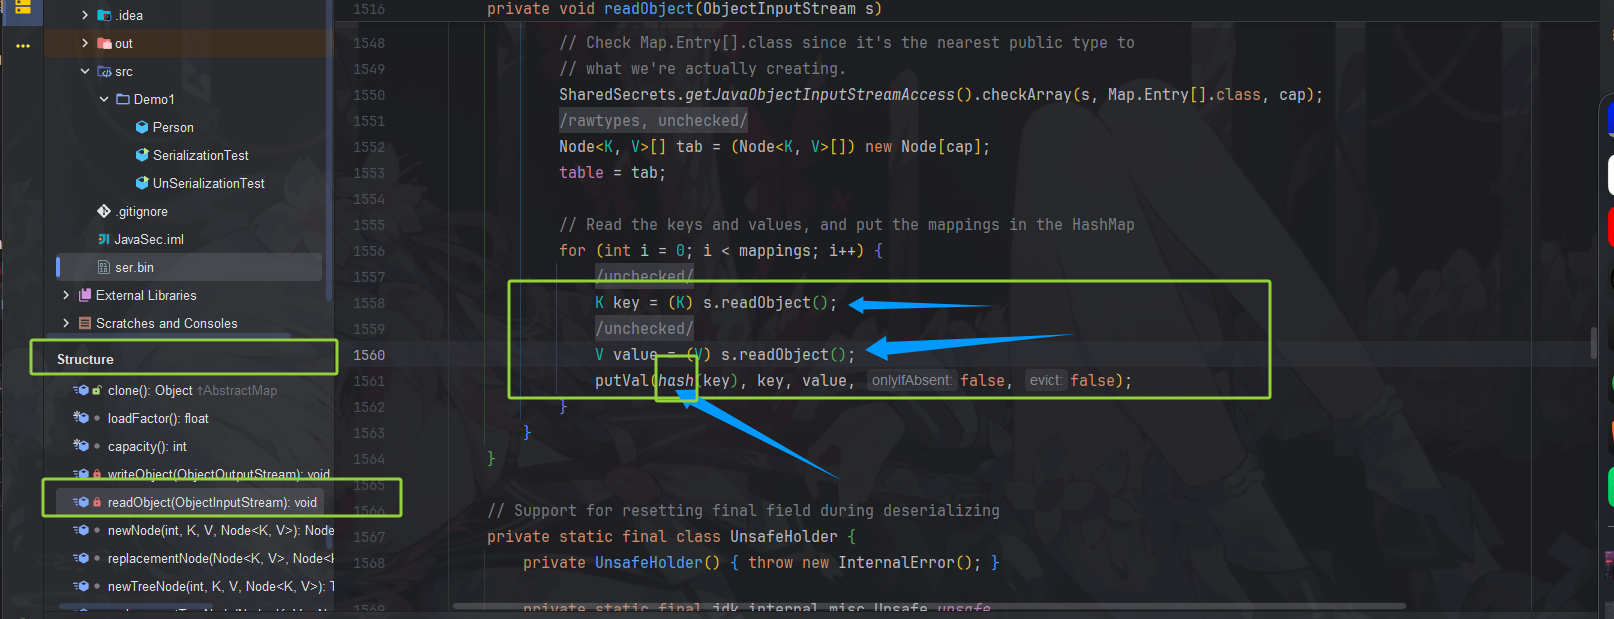Select loadFactor(): float in Structure
This screenshot has height=619, width=1614.
158,418
